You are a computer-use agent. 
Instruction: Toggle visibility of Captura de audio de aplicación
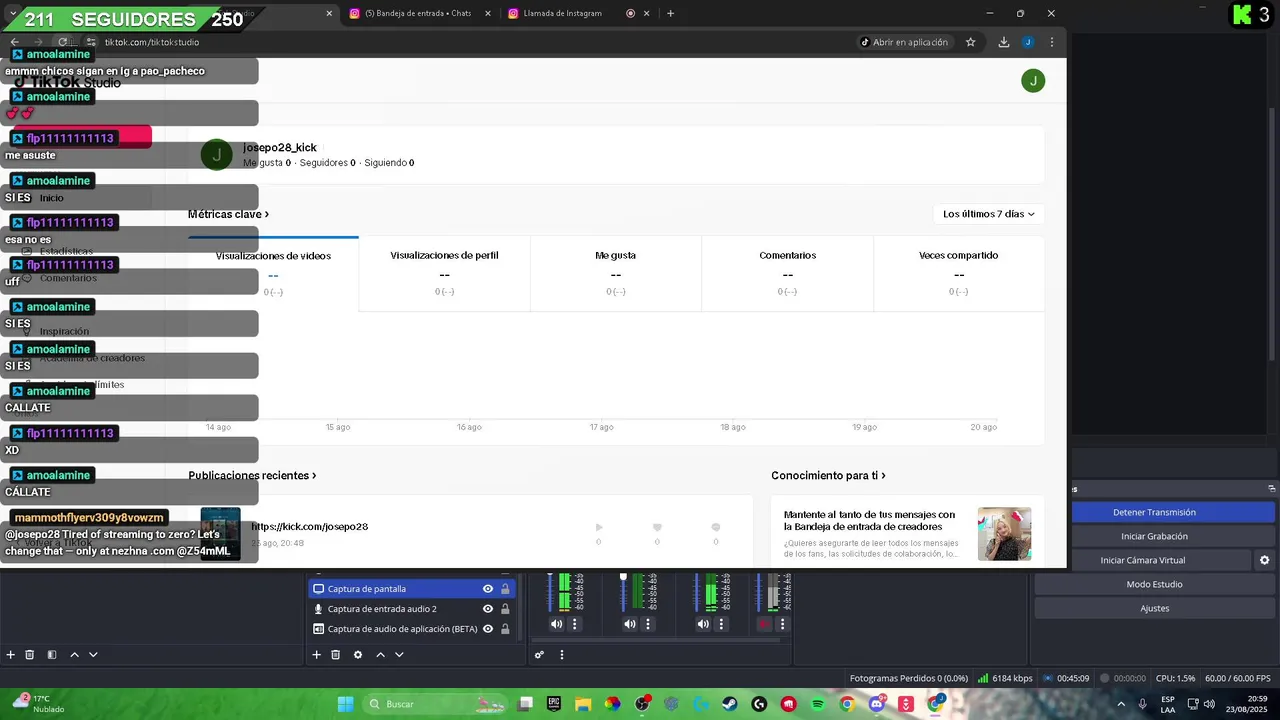488,629
